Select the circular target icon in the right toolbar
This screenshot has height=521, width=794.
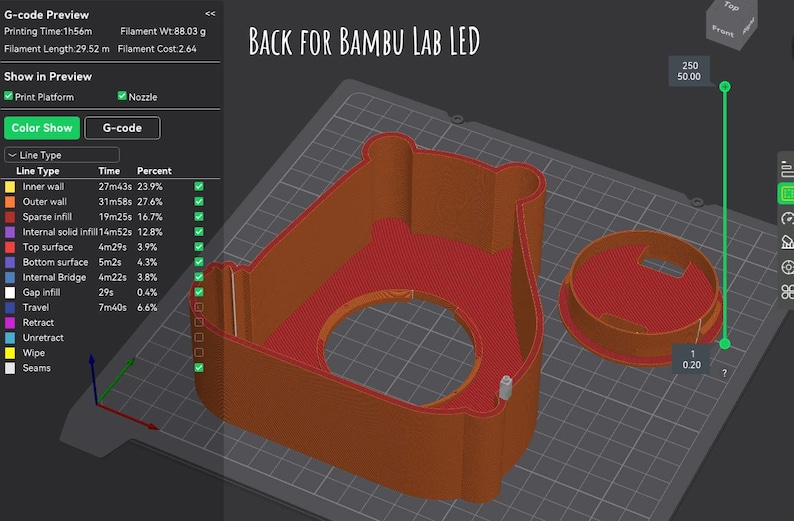pyautogui.click(x=787, y=267)
